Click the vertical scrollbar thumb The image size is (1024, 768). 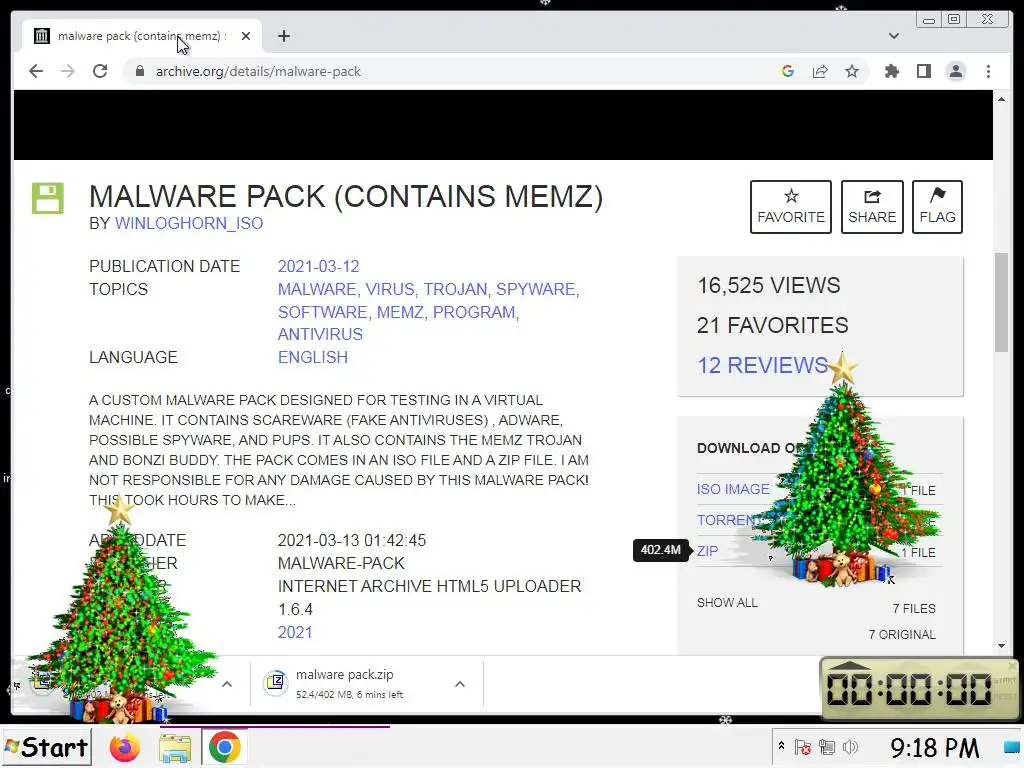pyautogui.click(x=1002, y=302)
